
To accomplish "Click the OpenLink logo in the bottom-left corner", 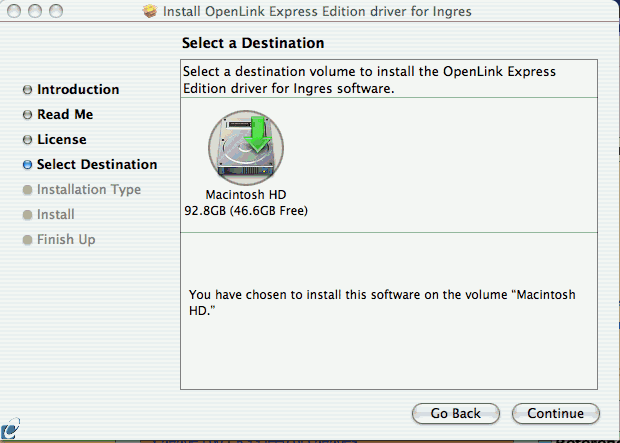I will pos(10,429).
